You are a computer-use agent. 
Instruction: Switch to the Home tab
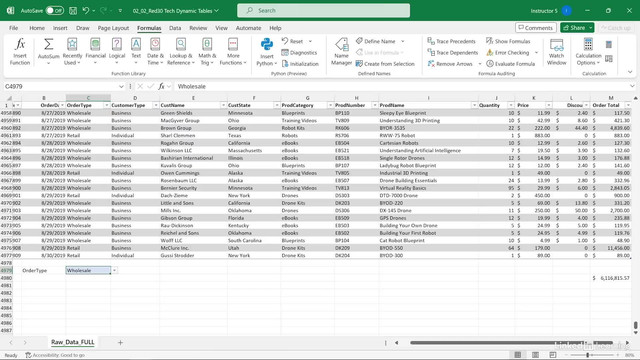click(x=37, y=28)
